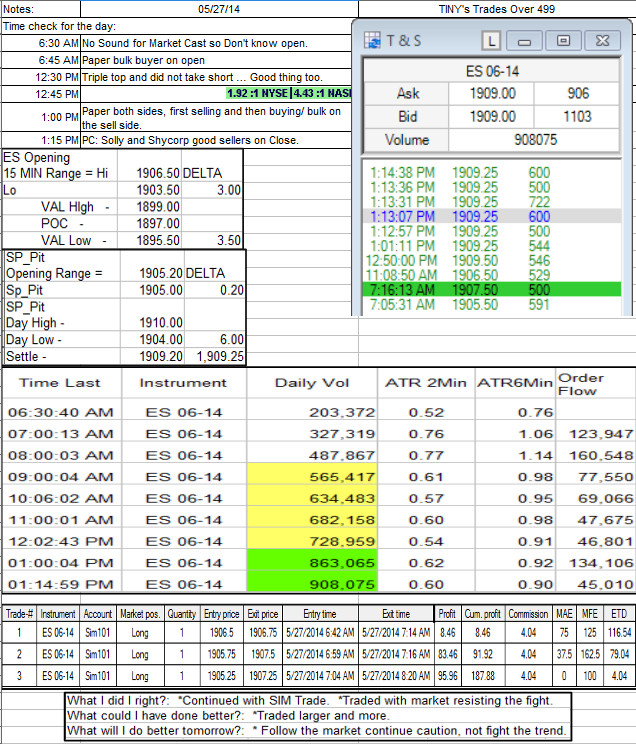Click the 15 MIN Range Hi value 1906.50
The width and height of the screenshot is (636, 744).
click(x=158, y=173)
